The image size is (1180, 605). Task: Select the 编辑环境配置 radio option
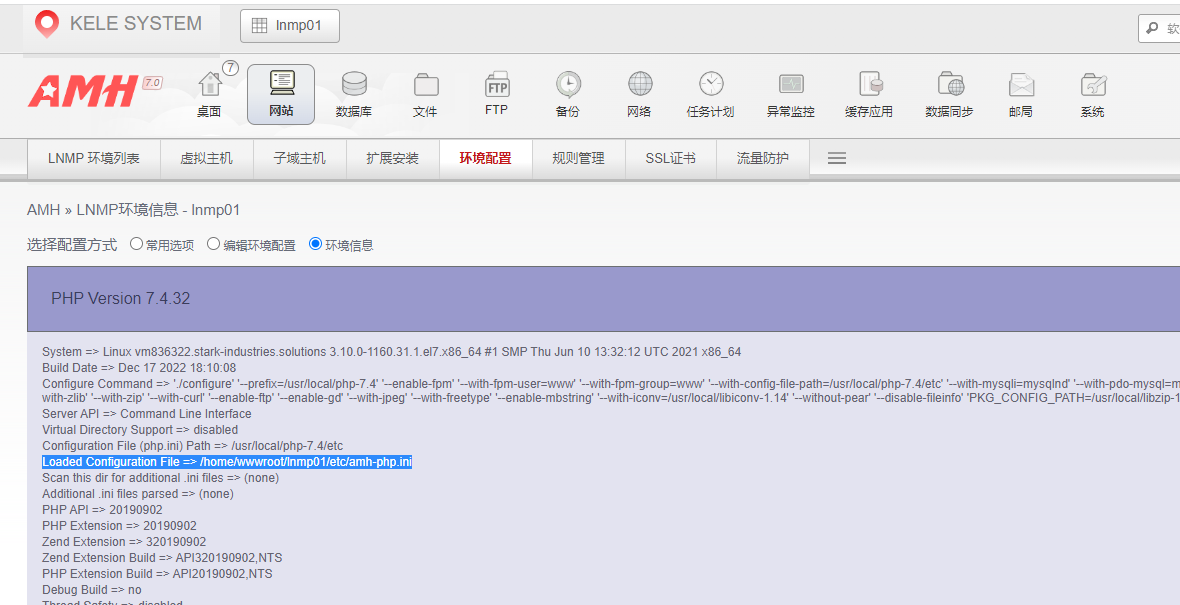214,244
